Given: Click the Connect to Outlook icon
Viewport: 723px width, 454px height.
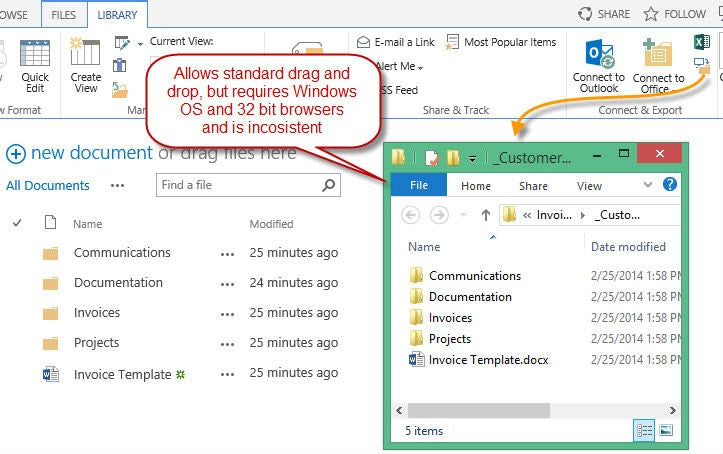Looking at the screenshot, I should (600, 54).
